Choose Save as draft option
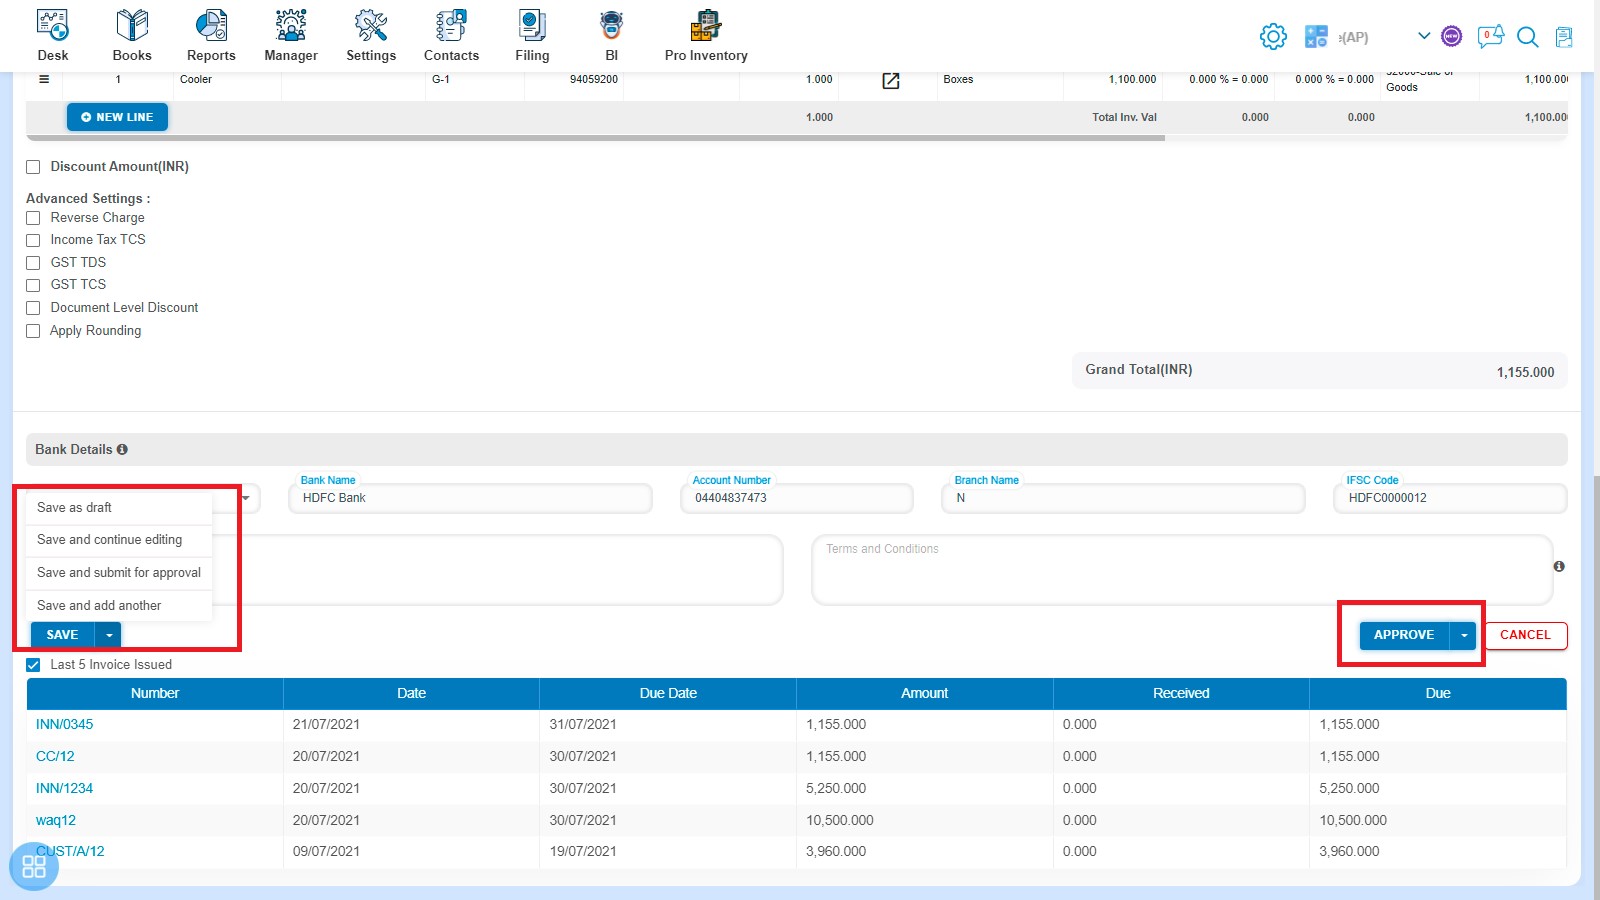 pyautogui.click(x=119, y=508)
